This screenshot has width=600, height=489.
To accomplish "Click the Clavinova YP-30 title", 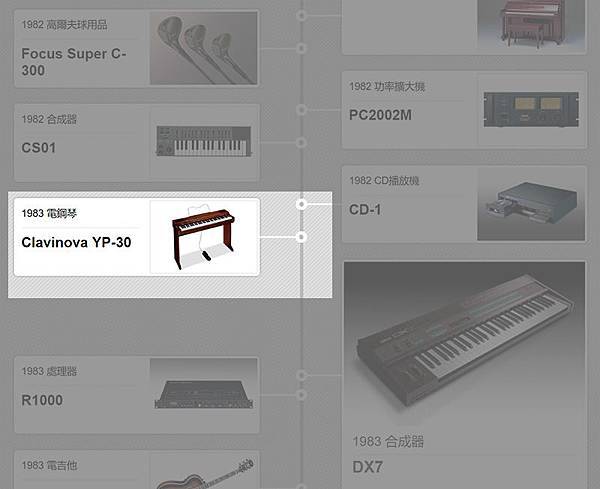I will pyautogui.click(x=76, y=242).
